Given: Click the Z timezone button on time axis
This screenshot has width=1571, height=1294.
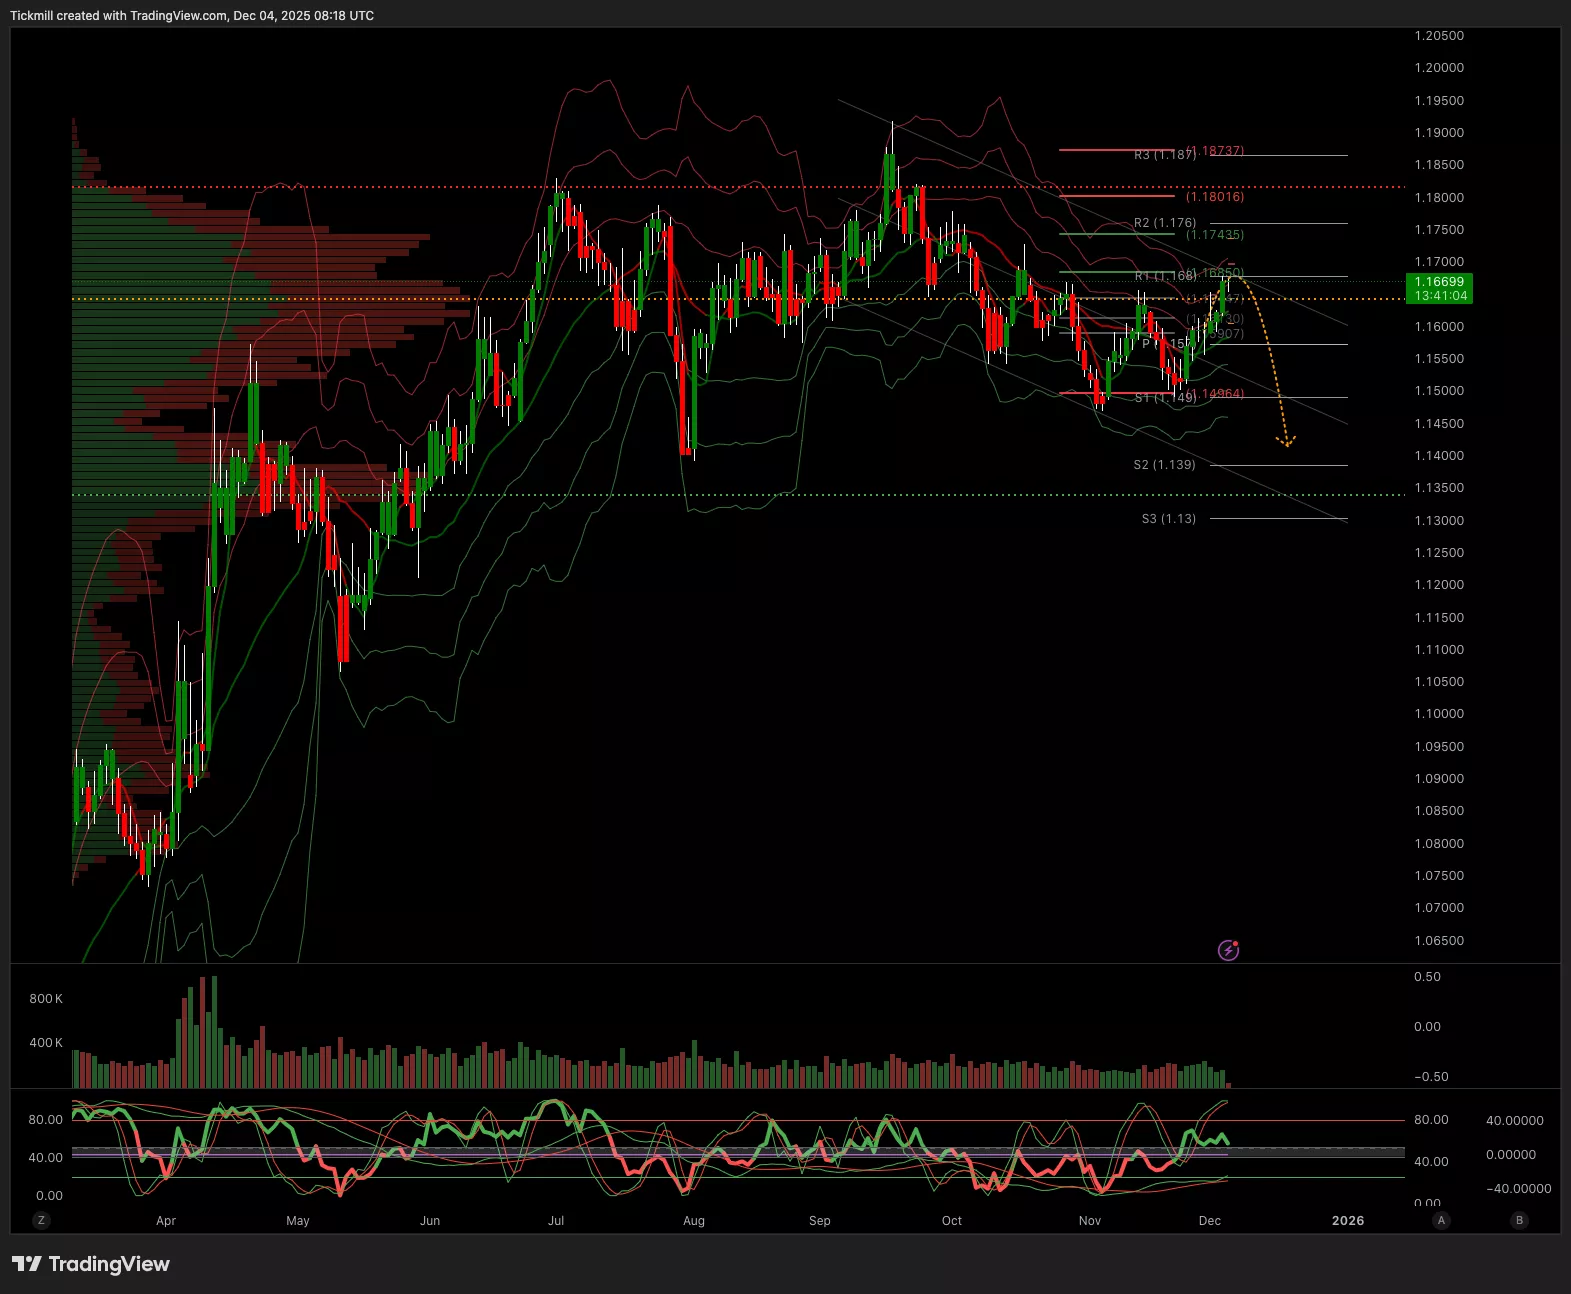Looking at the screenshot, I should pyautogui.click(x=41, y=1220).
